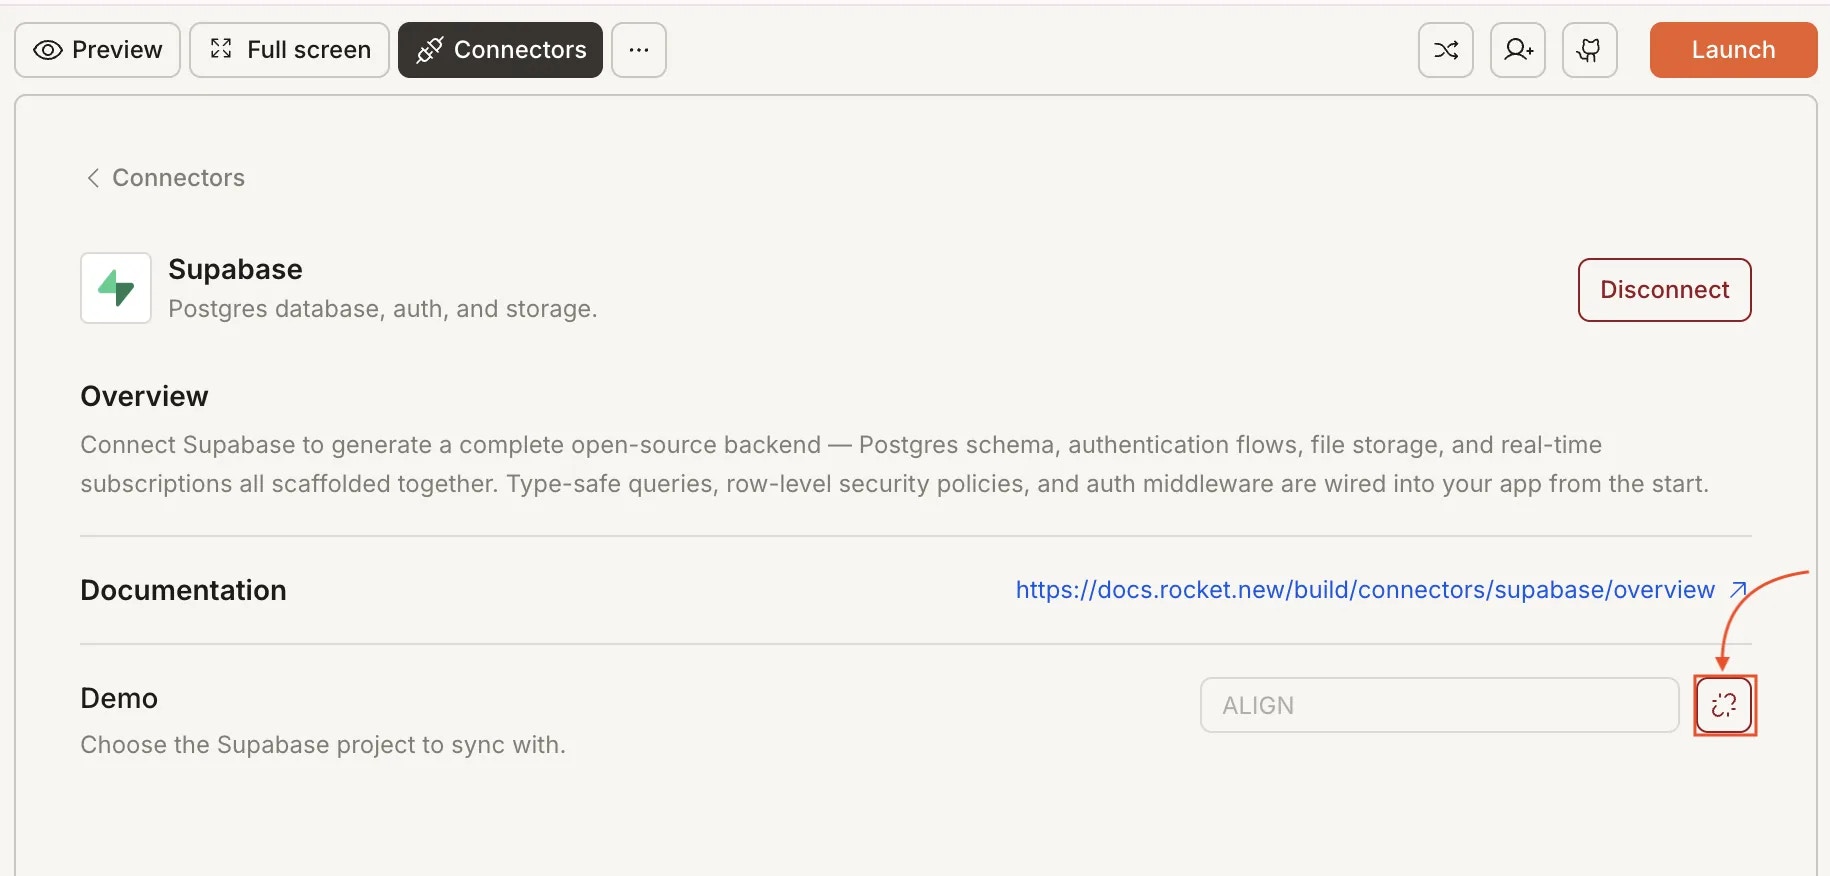Click the Demo section heading
Screen dimensions: 1830x876
(x=119, y=698)
